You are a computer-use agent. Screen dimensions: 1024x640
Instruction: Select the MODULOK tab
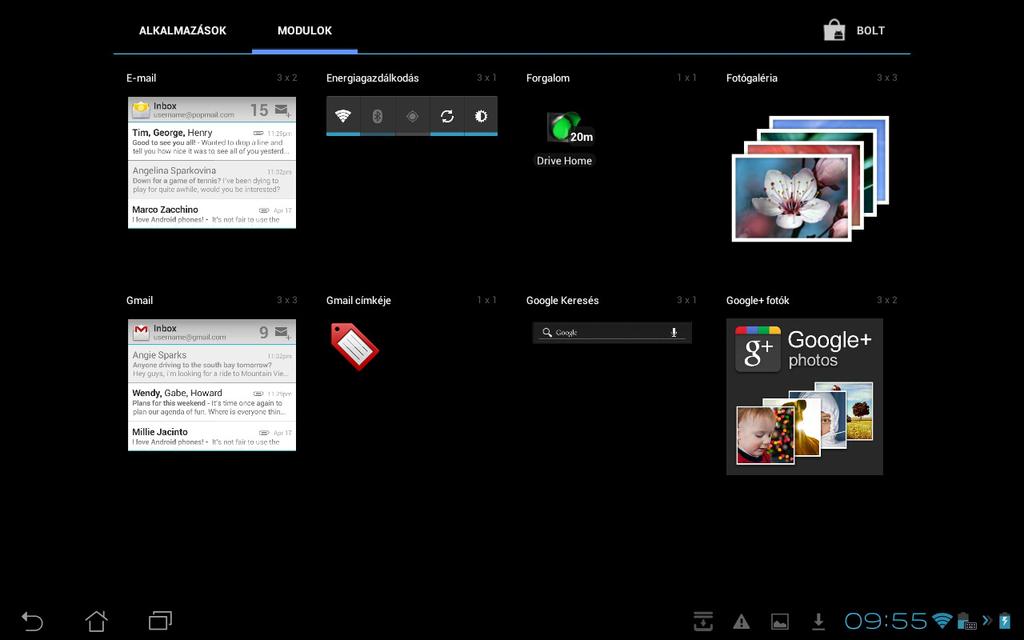click(304, 30)
